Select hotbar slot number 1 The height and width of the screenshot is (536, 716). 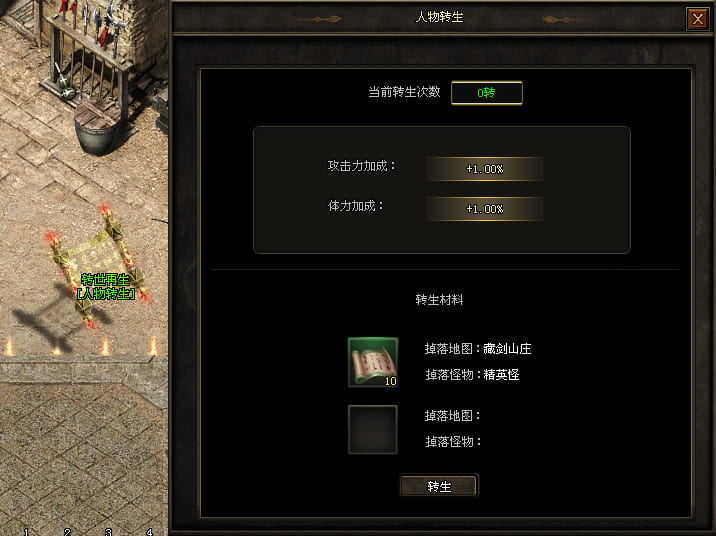coord(26,532)
